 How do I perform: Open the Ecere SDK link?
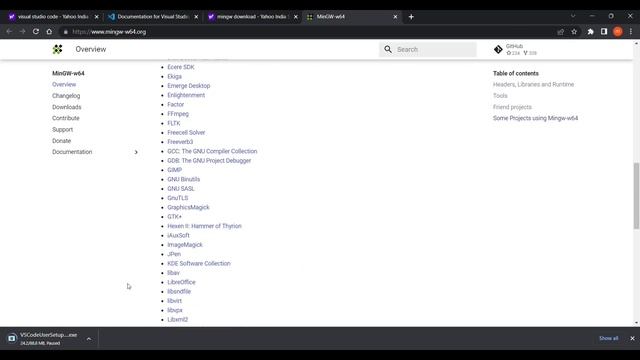[181, 67]
